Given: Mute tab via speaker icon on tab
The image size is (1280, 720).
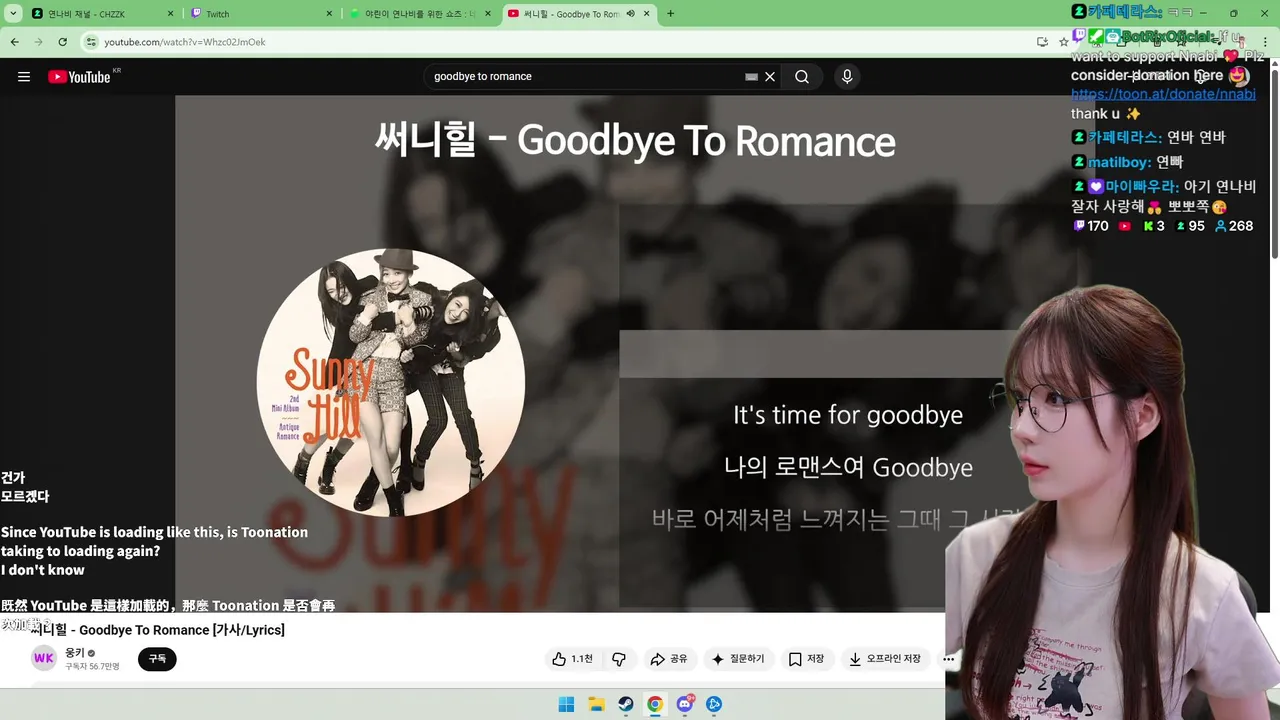Looking at the screenshot, I should click(630, 14).
